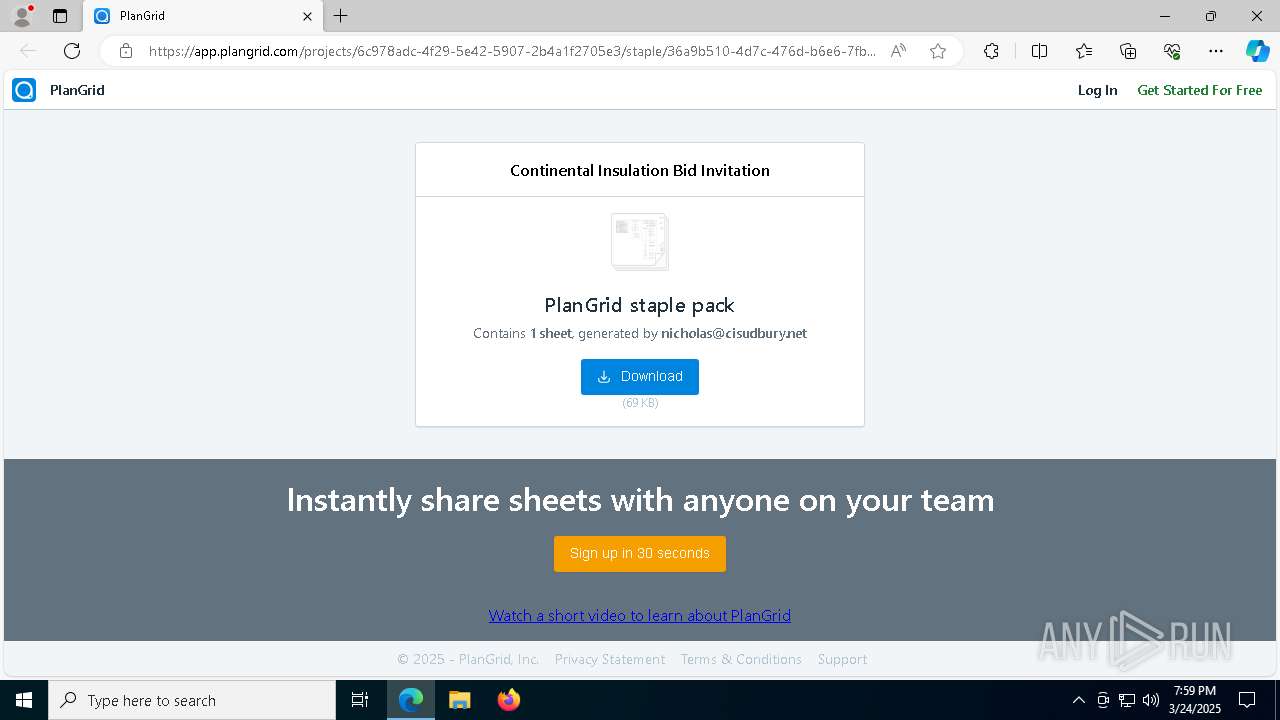Click Continental Insulation Bid Invitation title
Image resolution: width=1280 pixels, height=720 pixels.
point(640,170)
